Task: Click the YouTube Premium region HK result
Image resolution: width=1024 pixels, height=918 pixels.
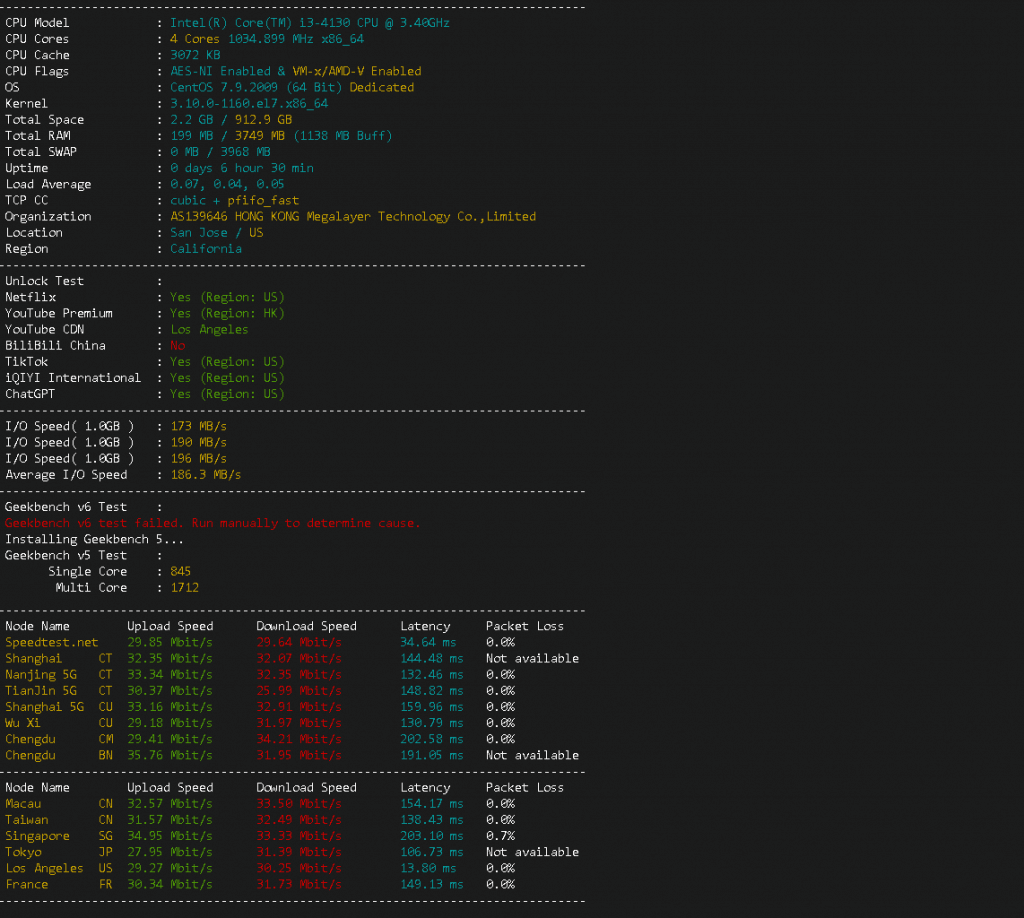Action: (227, 314)
